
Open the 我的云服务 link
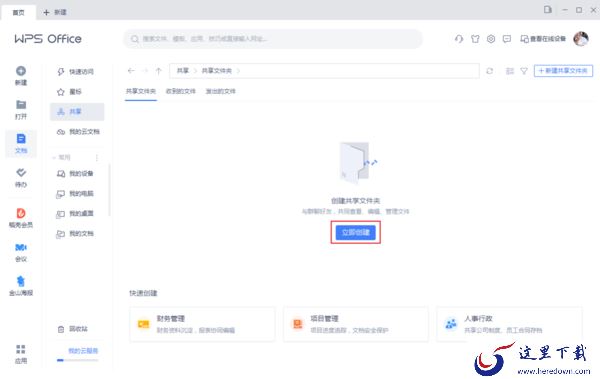[83, 351]
